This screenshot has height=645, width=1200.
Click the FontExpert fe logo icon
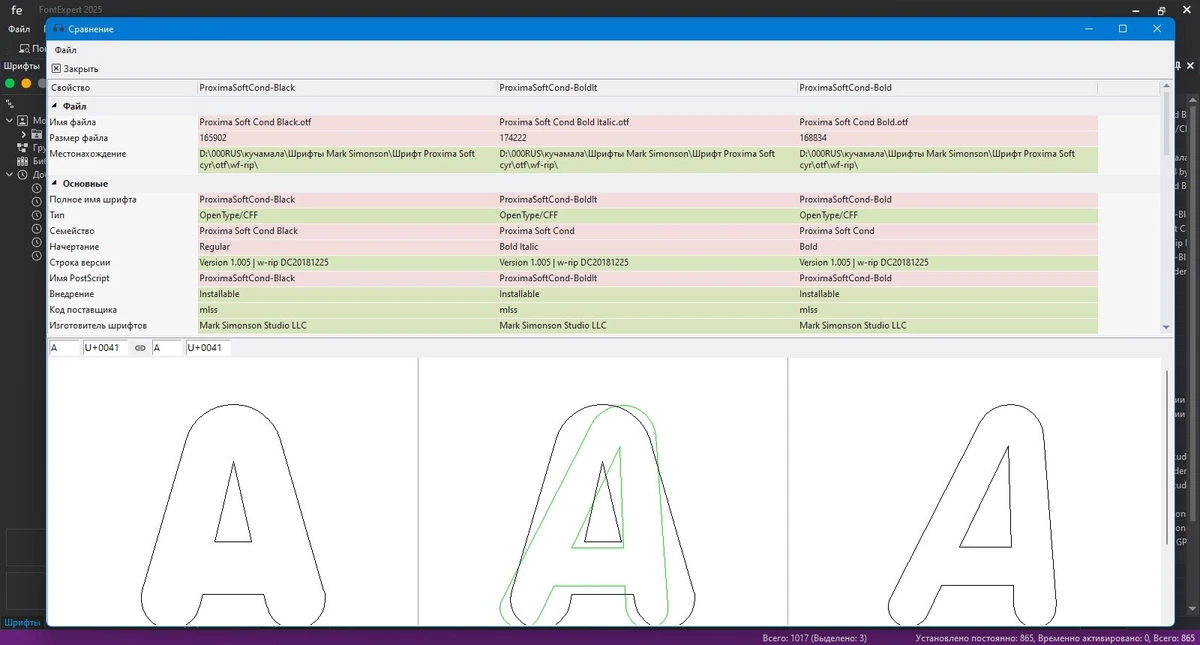(16, 10)
